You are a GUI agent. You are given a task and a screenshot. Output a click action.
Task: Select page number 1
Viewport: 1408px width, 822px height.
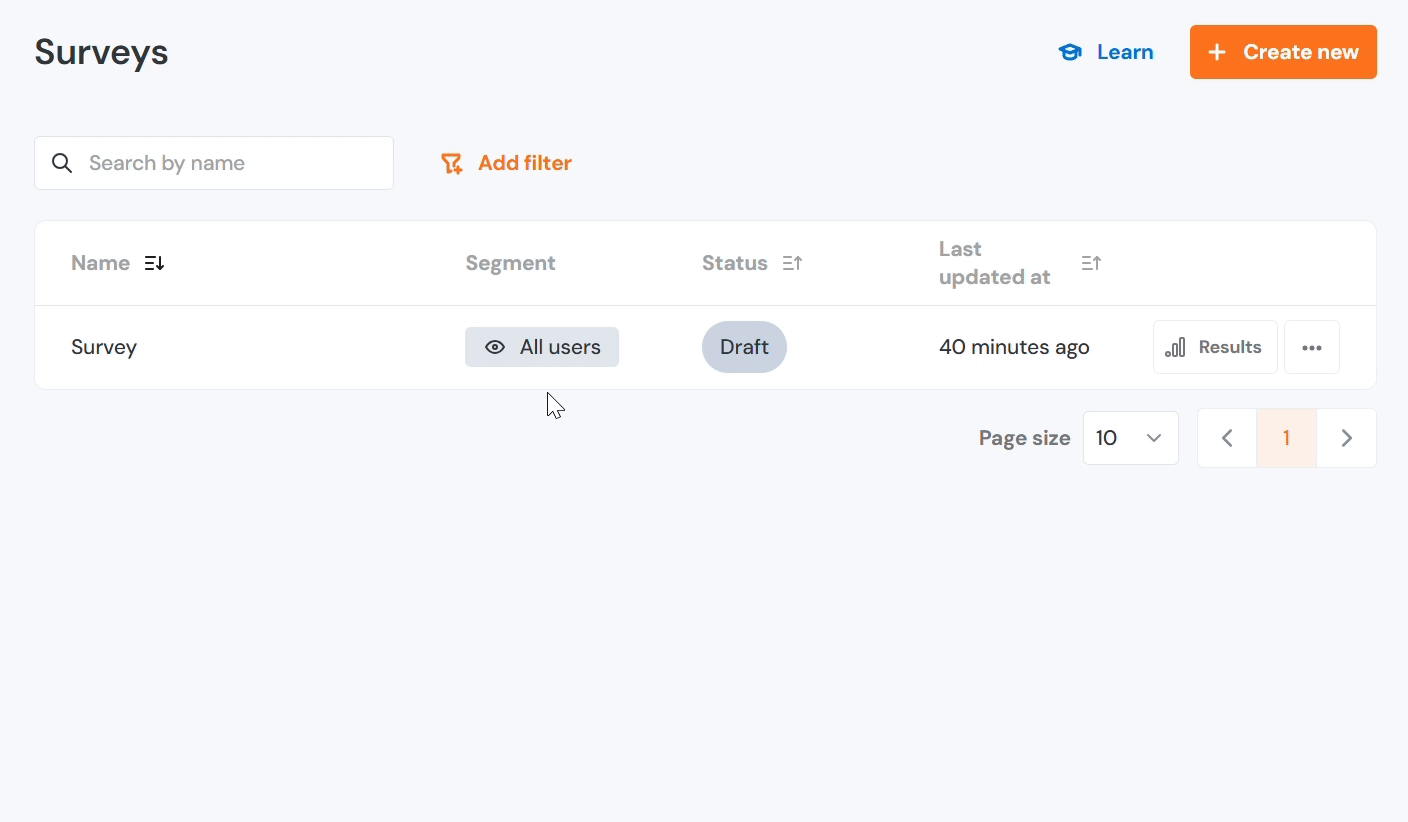[x=1286, y=438]
